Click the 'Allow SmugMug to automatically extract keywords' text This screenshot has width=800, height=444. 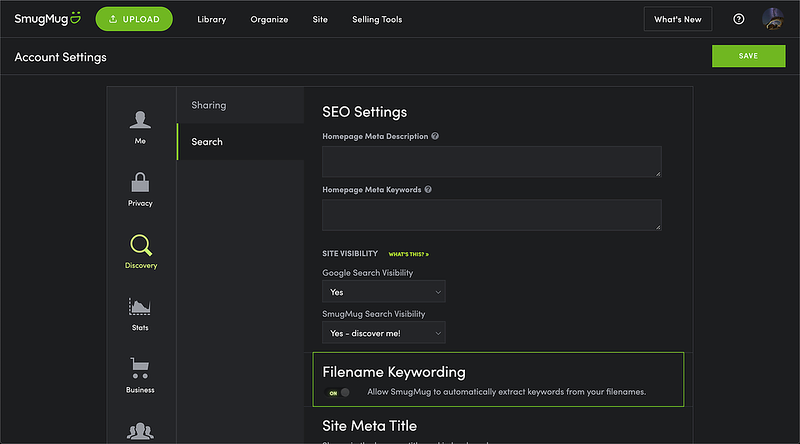[x=507, y=392]
